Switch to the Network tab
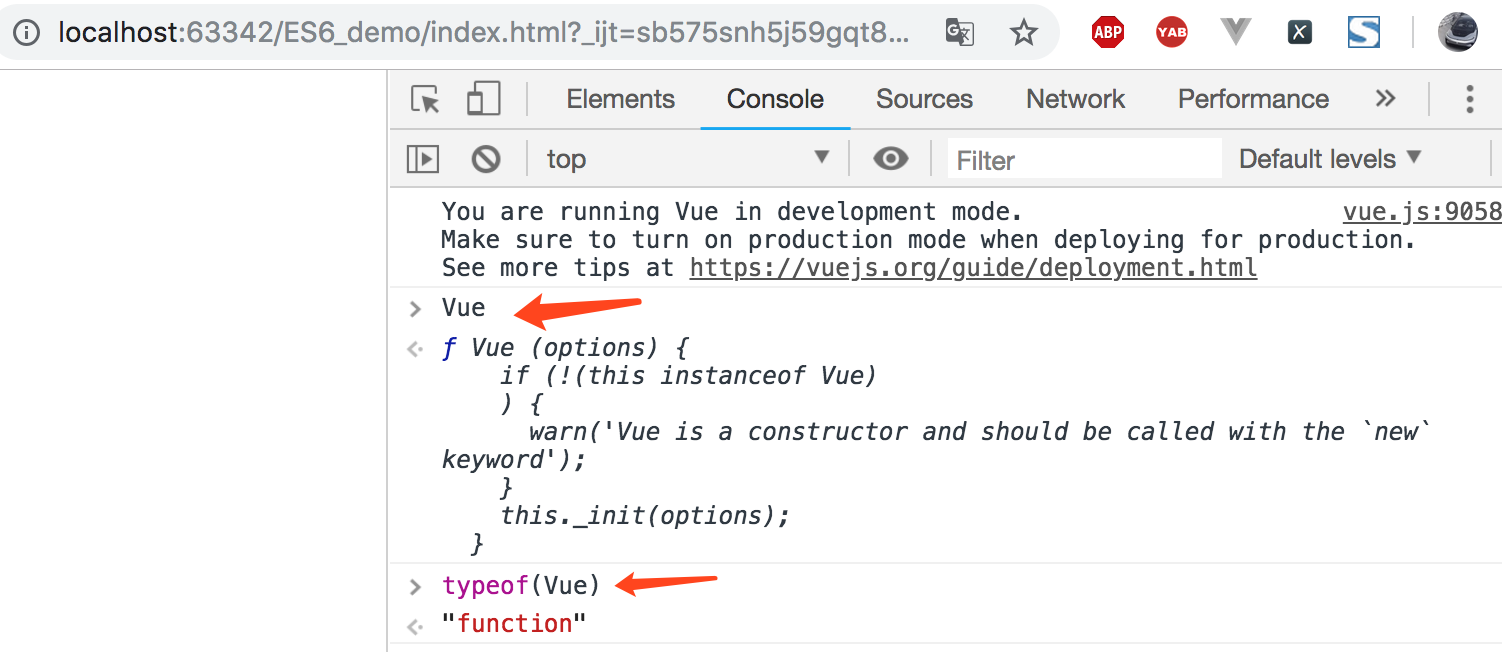This screenshot has width=1502, height=652. (1075, 99)
